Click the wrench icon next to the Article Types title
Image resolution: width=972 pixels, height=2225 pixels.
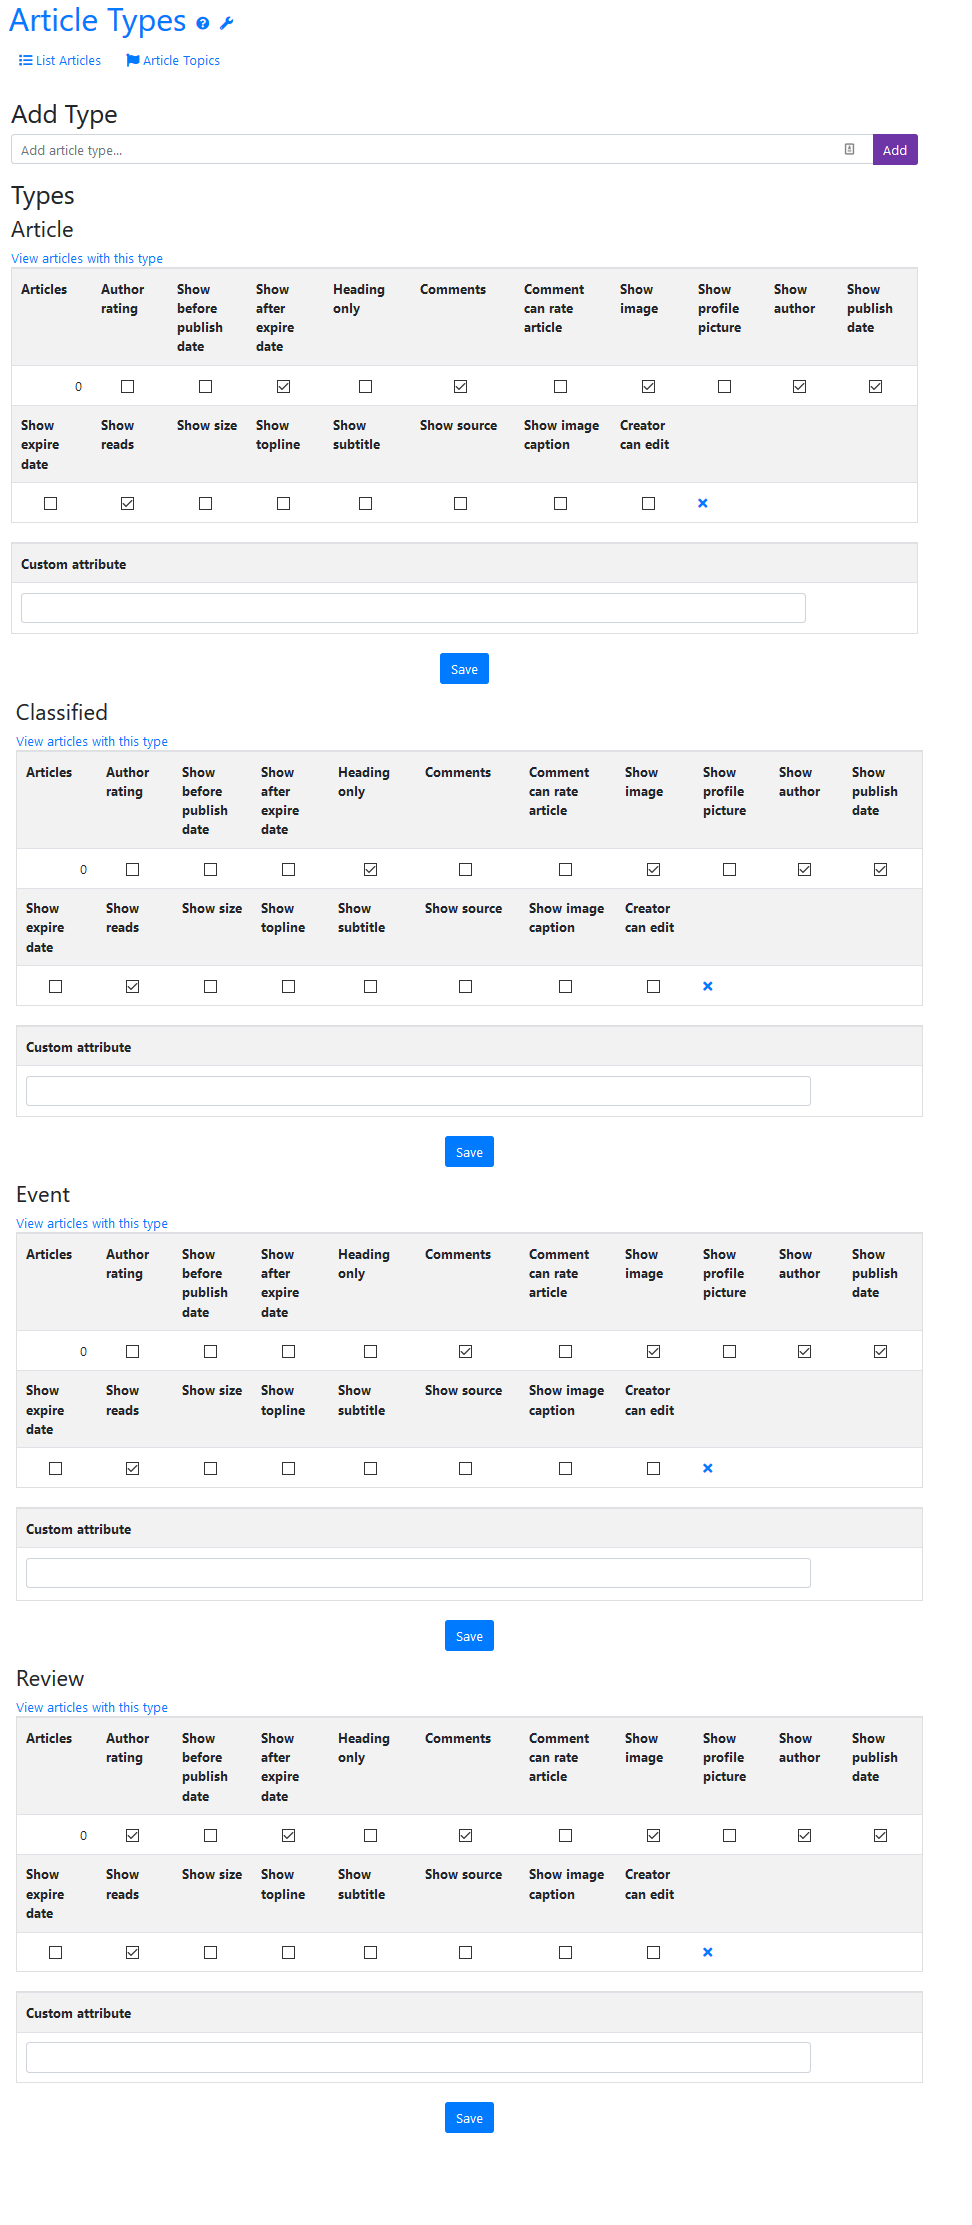227,24
